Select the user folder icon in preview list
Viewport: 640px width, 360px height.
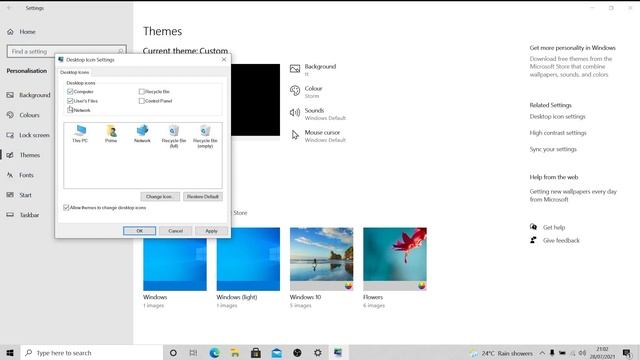(111, 134)
